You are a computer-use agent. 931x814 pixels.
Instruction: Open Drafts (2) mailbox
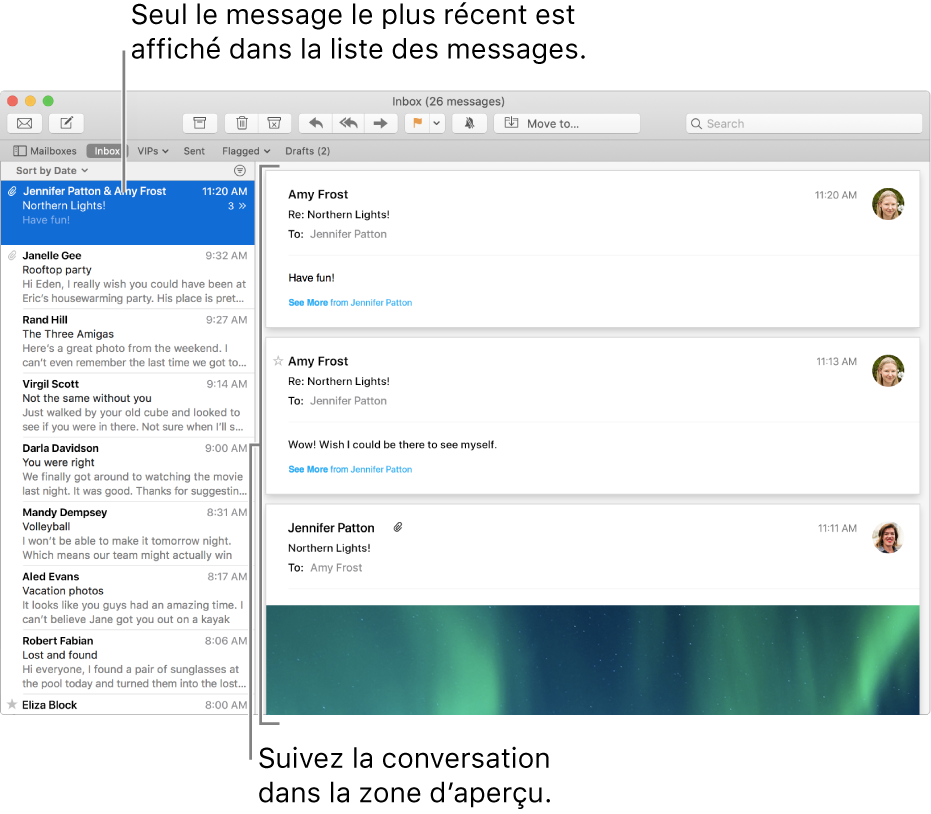coord(308,151)
